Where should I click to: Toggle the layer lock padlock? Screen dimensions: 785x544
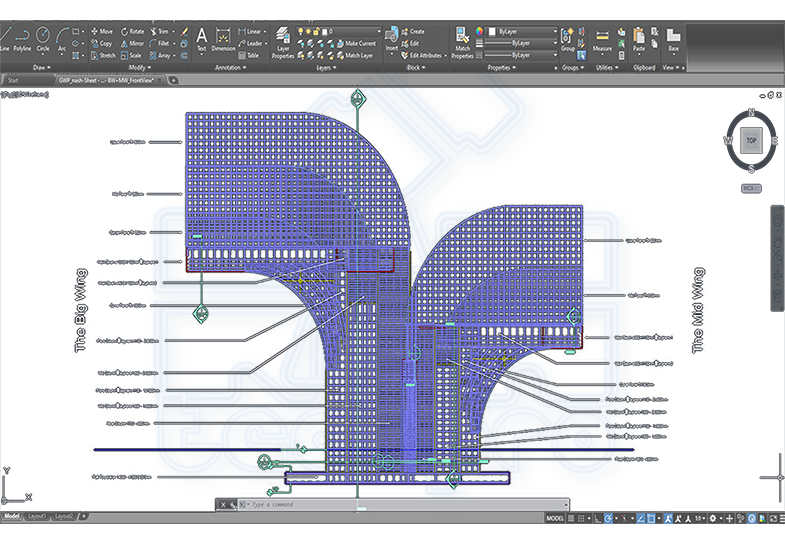tap(316, 32)
